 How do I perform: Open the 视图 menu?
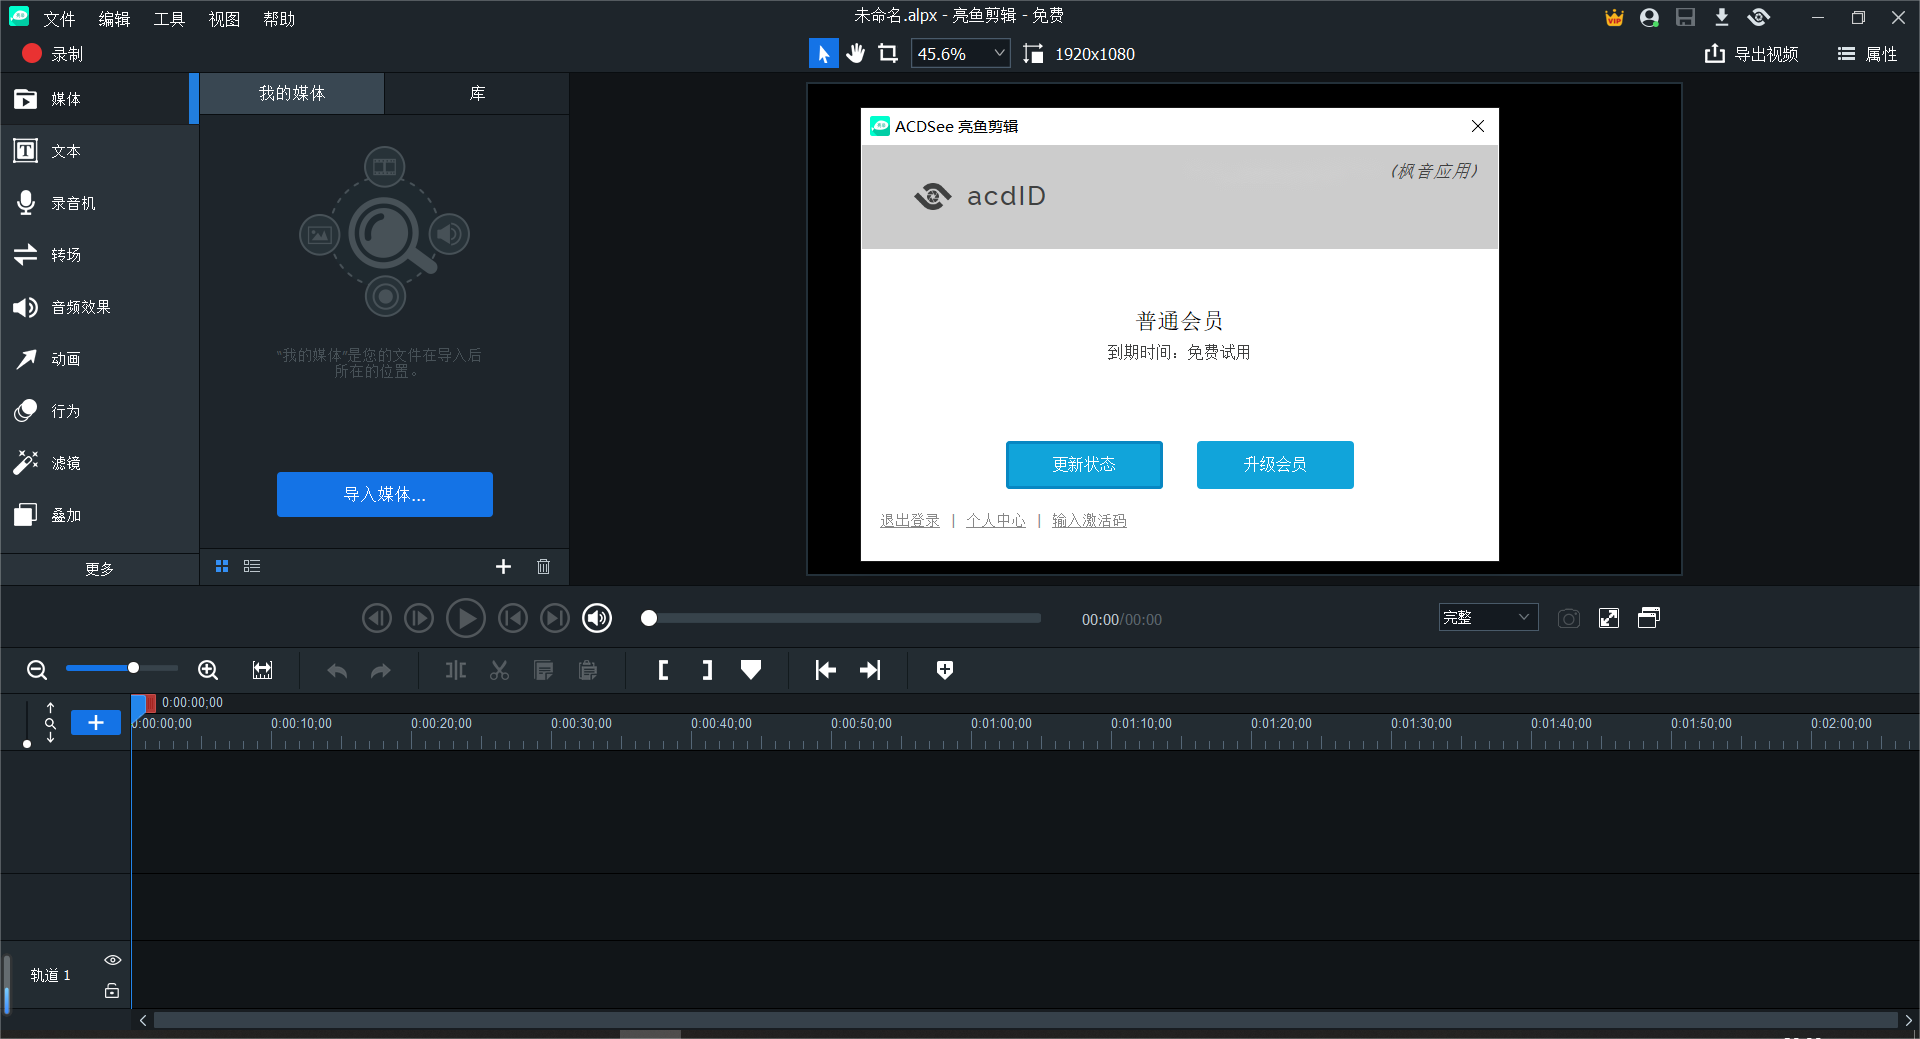pyautogui.click(x=224, y=19)
